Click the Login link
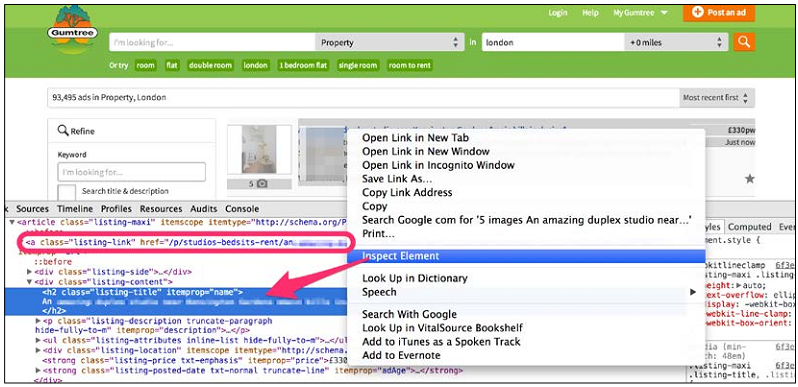The width and height of the screenshot is (798, 387). pyautogui.click(x=558, y=13)
